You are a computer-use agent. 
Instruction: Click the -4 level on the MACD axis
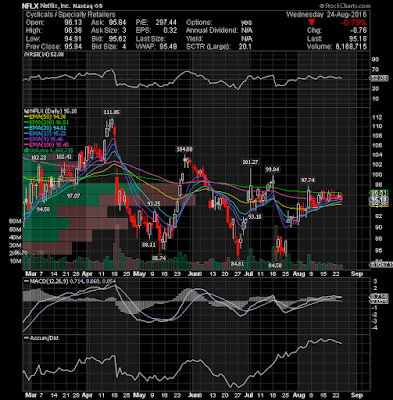coord(374,328)
